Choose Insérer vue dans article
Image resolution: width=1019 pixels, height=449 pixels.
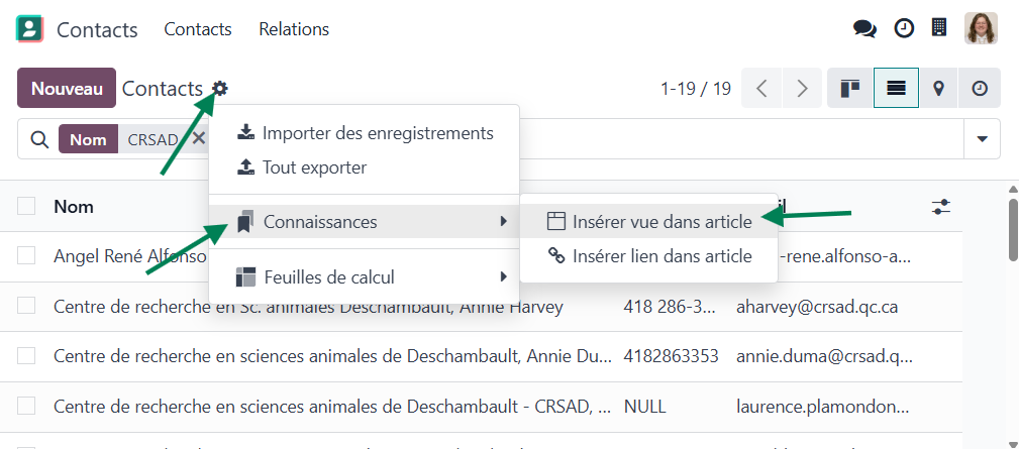click(649, 222)
